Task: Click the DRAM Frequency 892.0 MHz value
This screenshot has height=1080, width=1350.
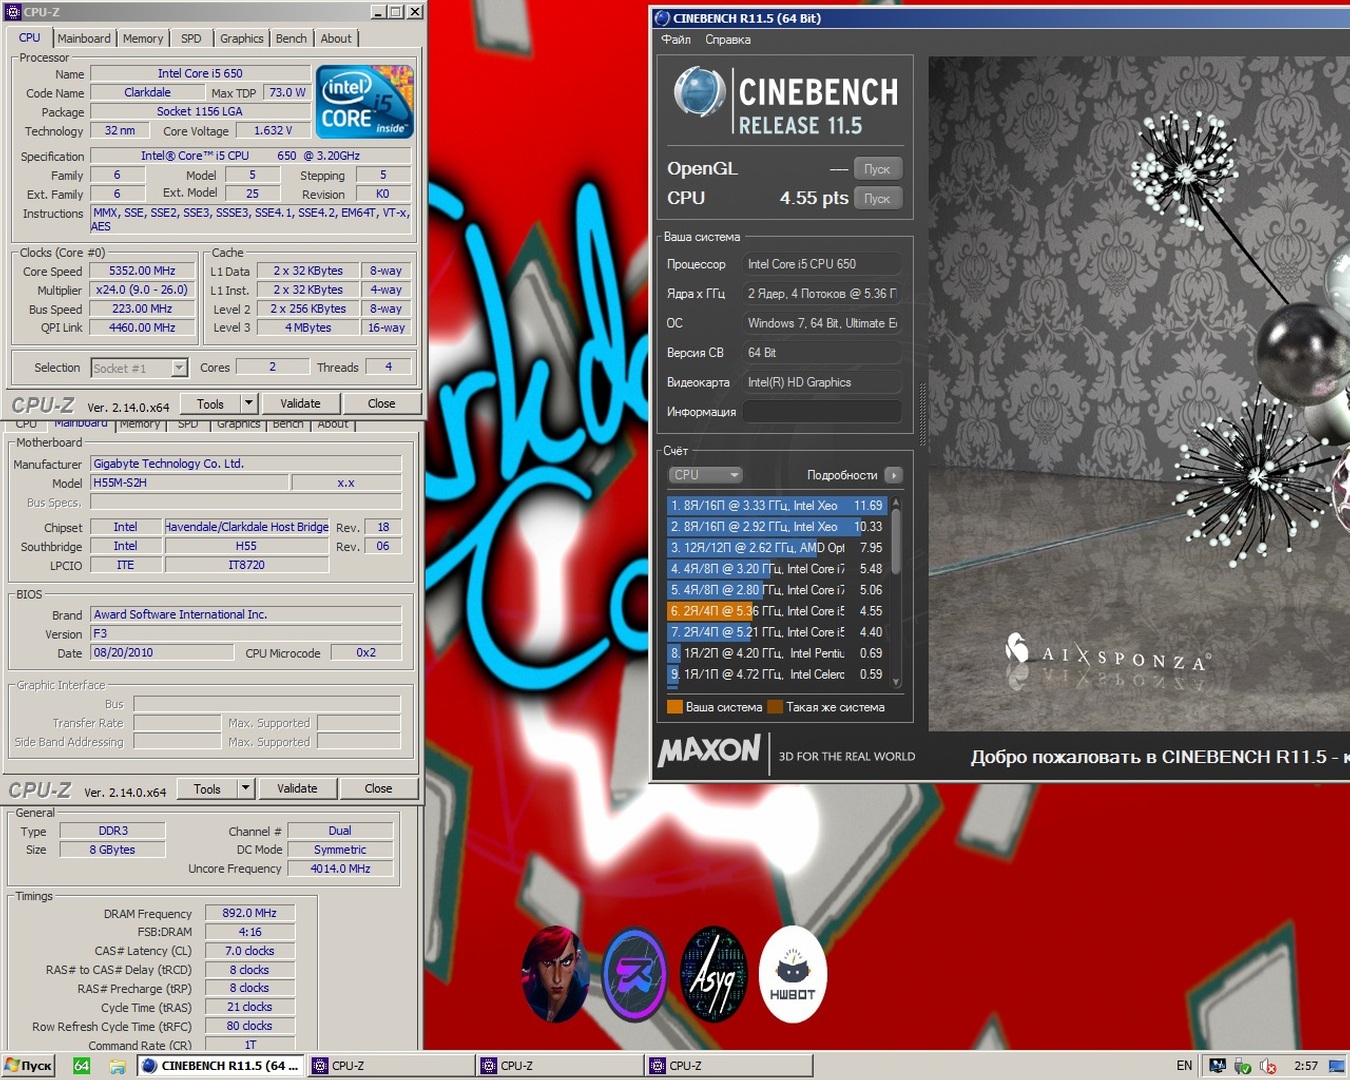Action: (x=250, y=913)
